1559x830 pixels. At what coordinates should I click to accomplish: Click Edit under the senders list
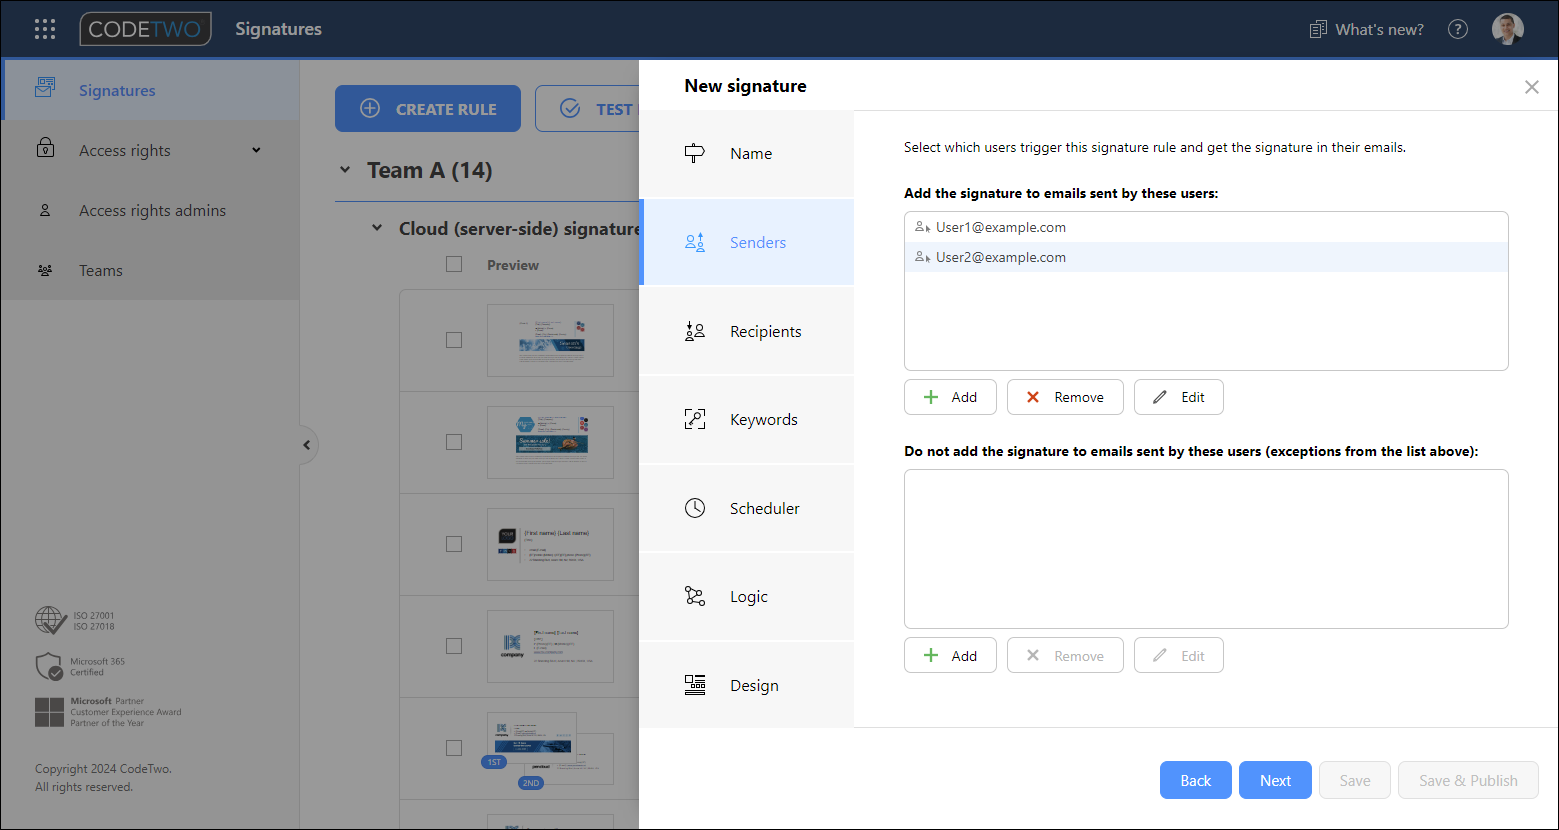click(1179, 397)
